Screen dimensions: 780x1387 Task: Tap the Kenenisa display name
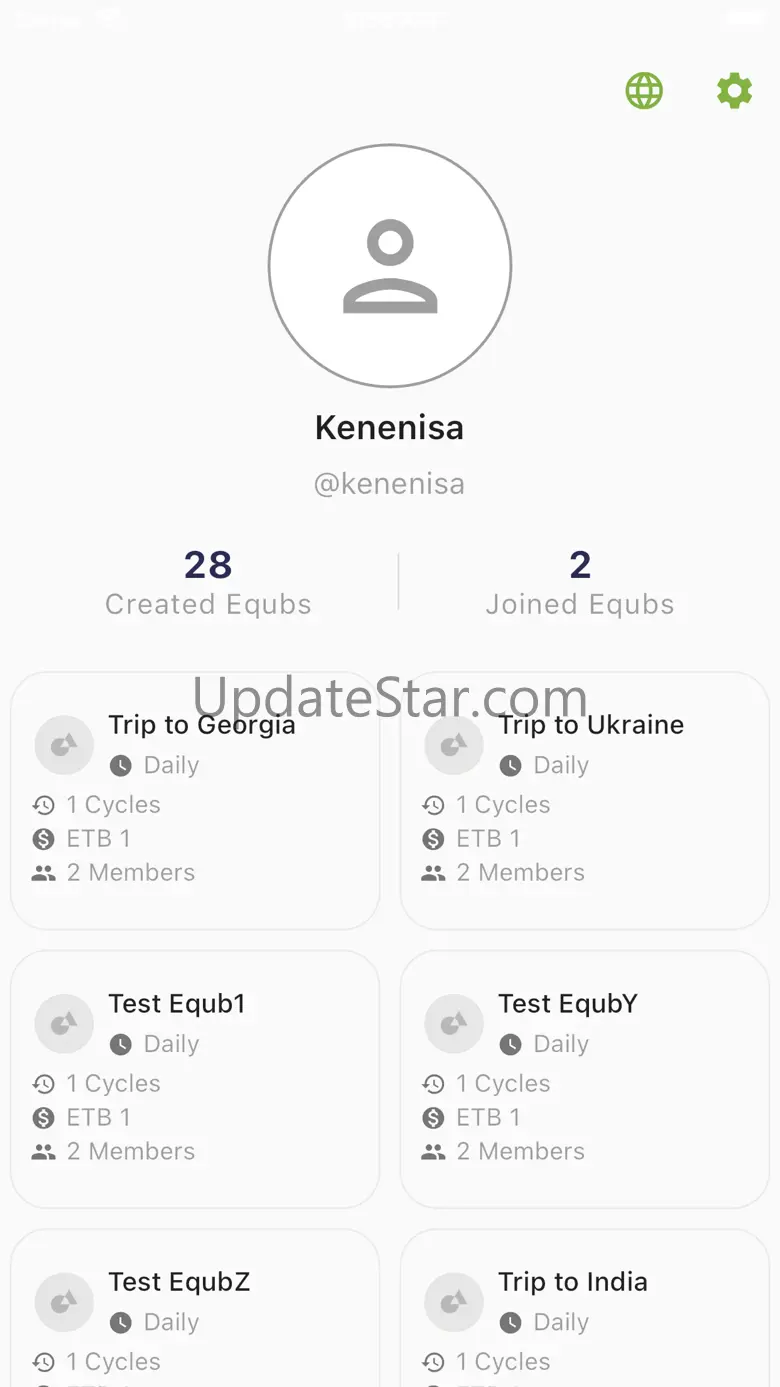tap(390, 428)
